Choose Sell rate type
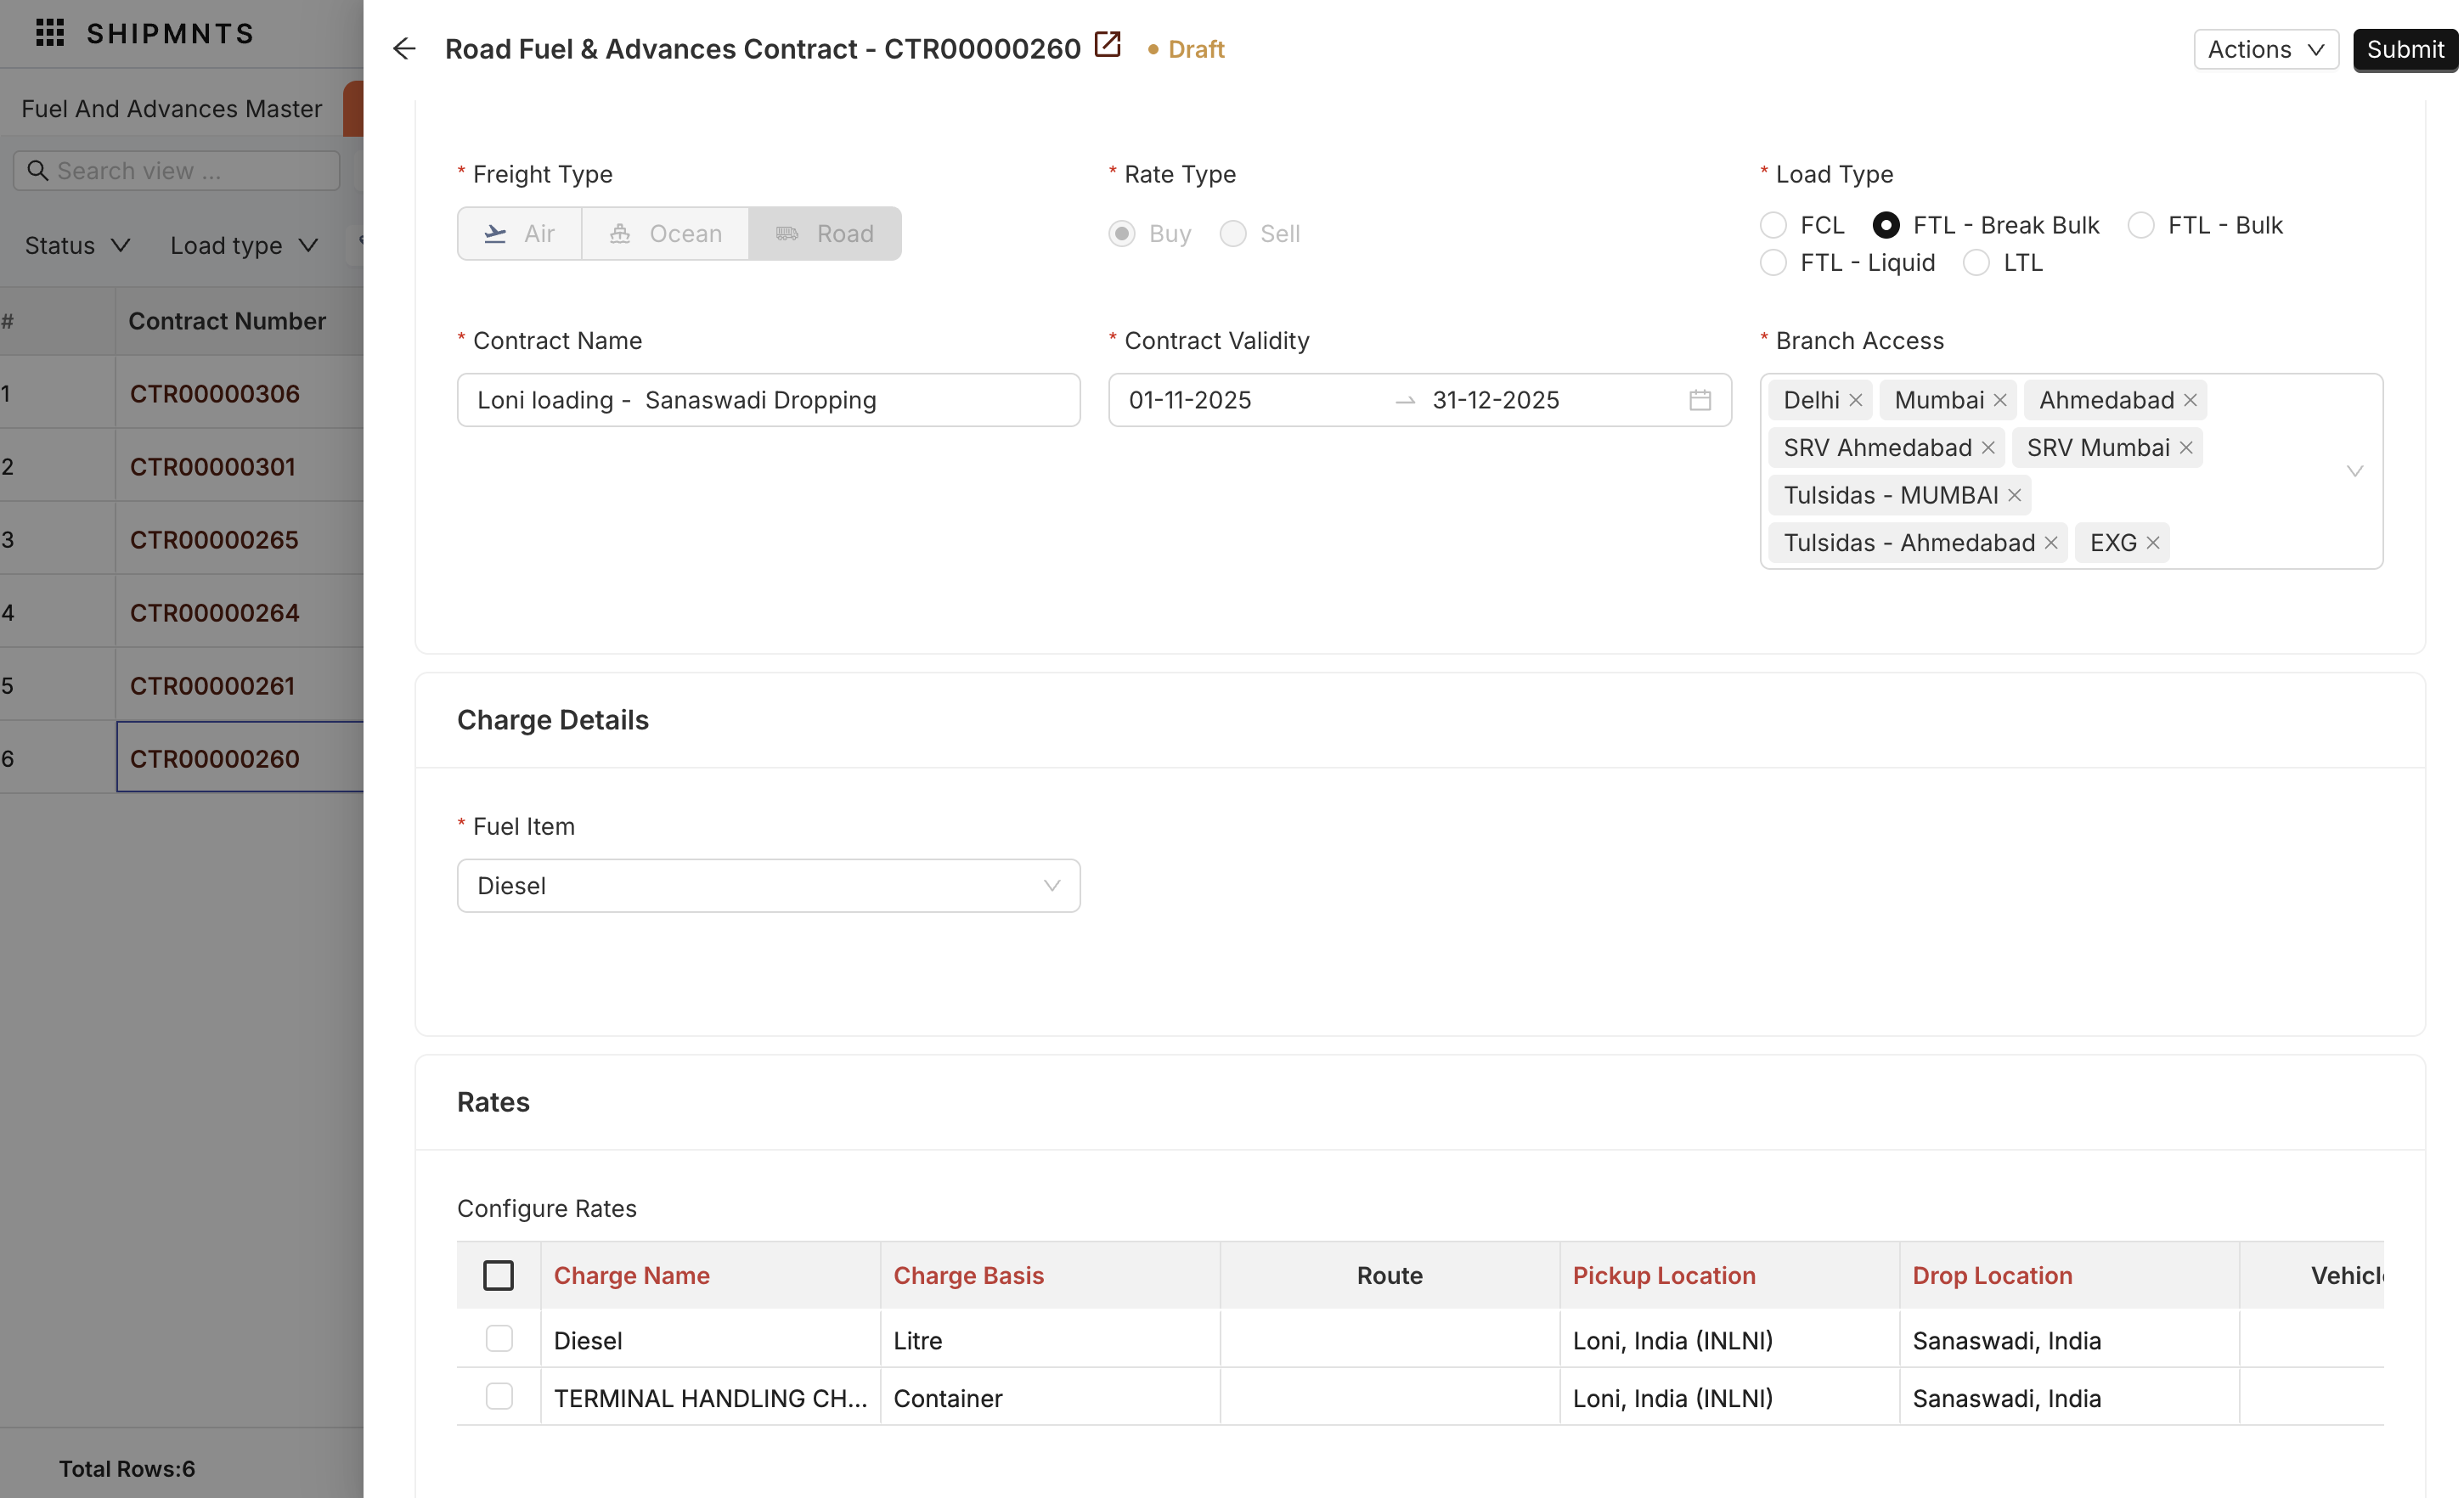Viewport: 2464px width, 1498px height. point(1233,234)
